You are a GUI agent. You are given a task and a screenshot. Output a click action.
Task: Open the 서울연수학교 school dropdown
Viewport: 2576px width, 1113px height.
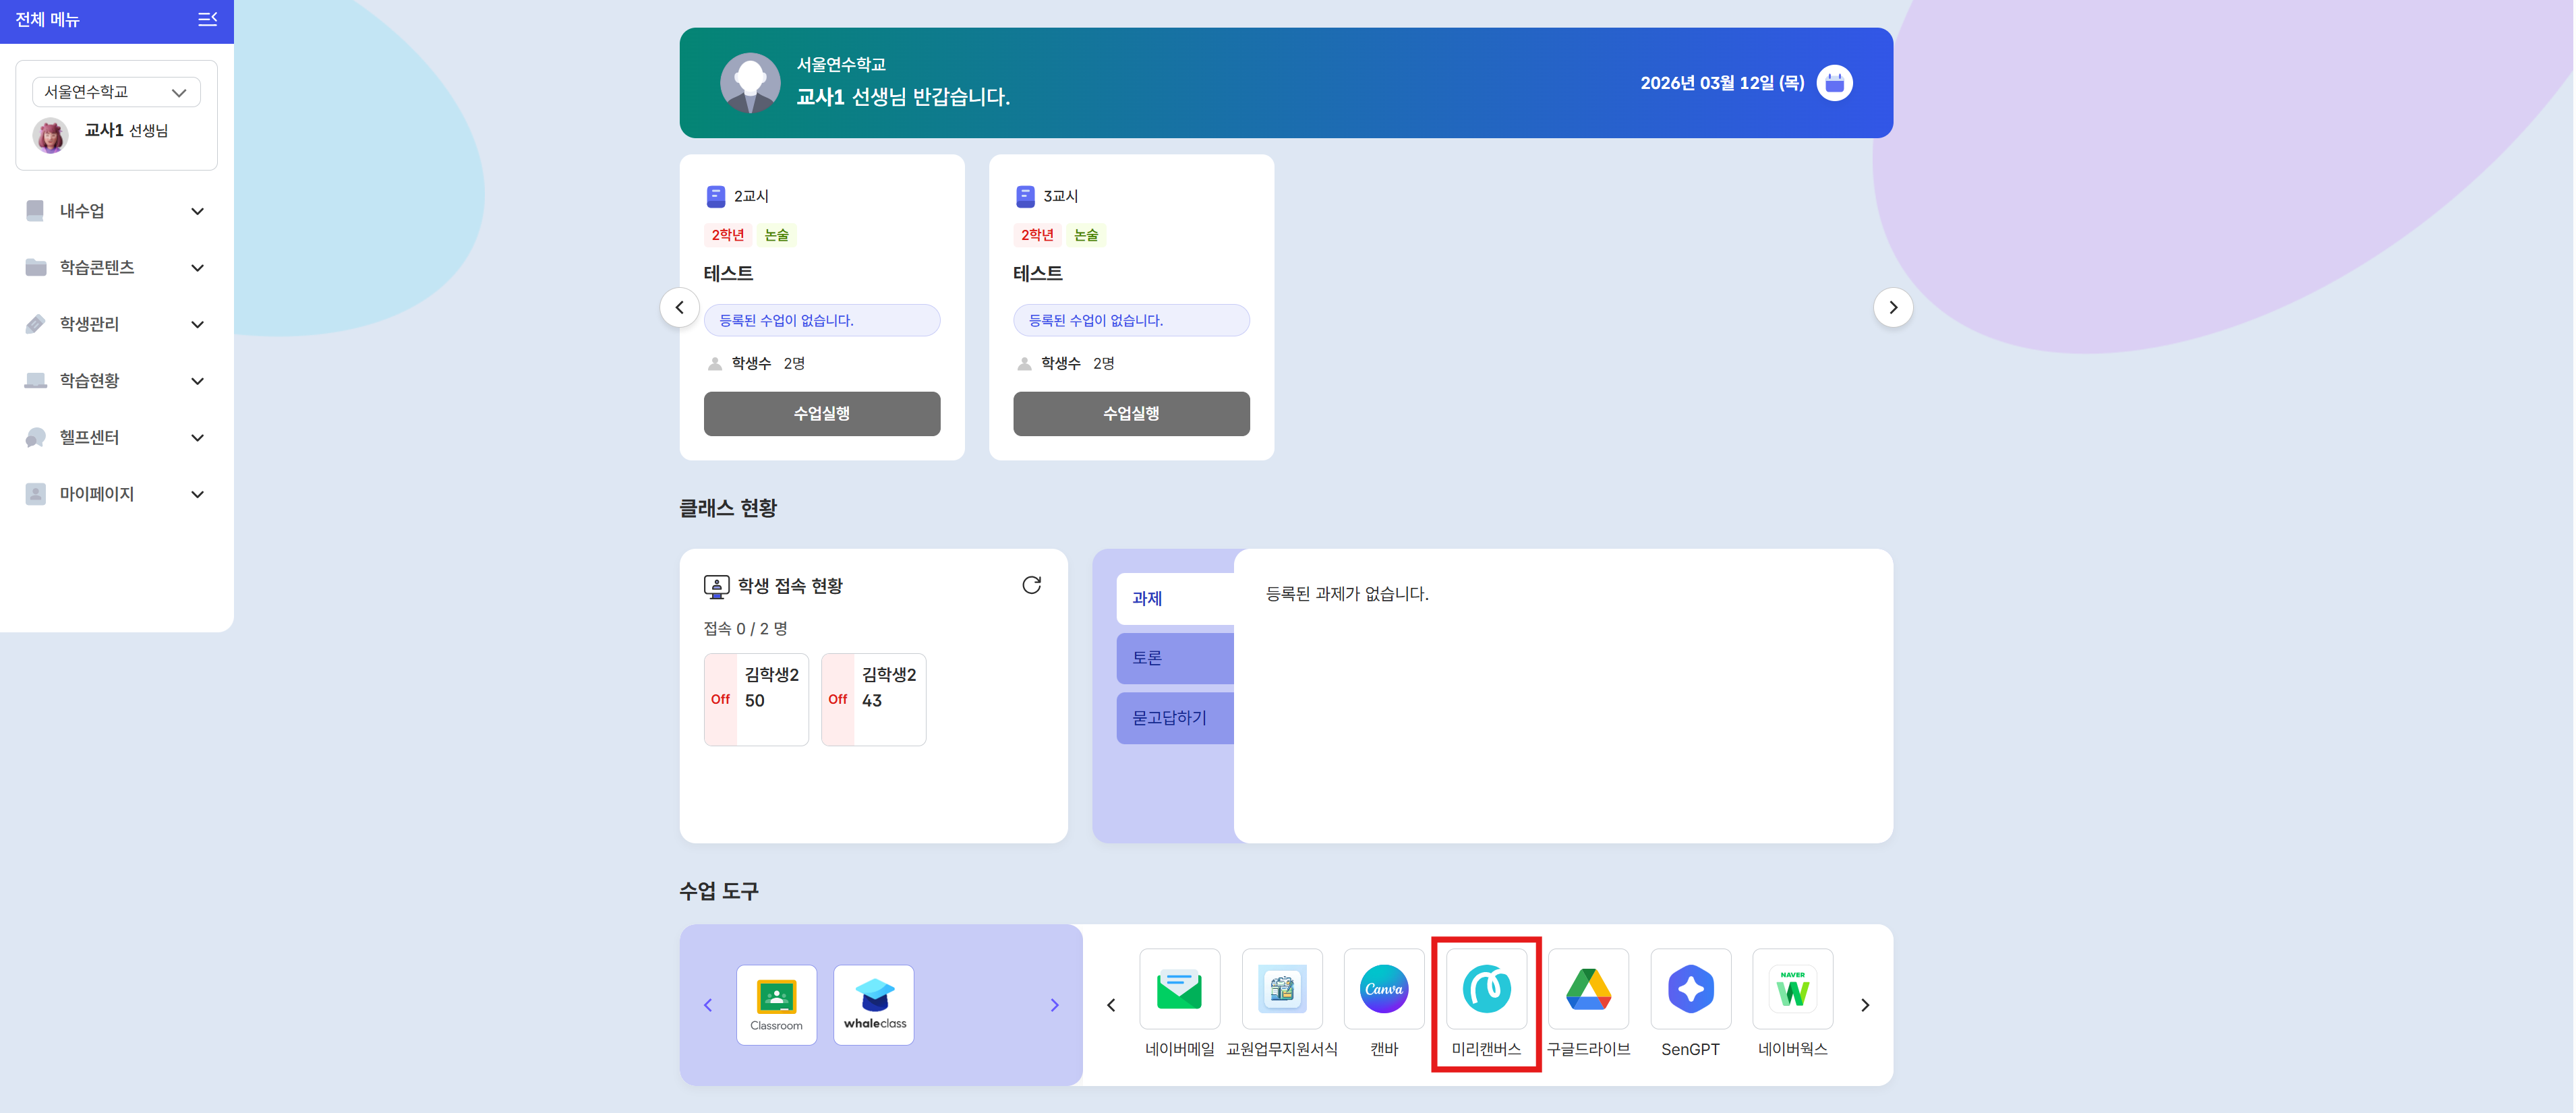[x=116, y=92]
